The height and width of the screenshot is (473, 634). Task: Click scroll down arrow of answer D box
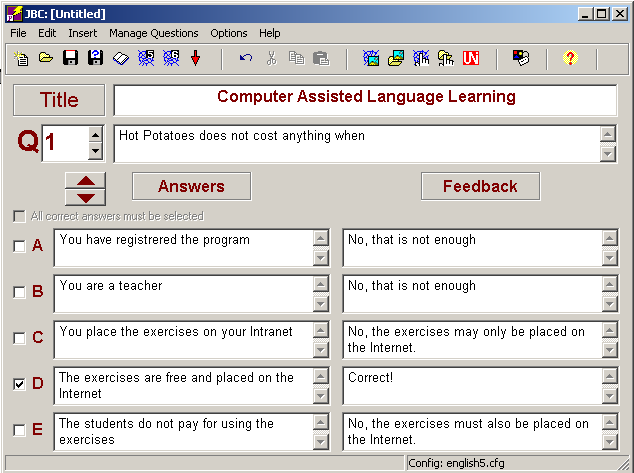click(x=321, y=395)
